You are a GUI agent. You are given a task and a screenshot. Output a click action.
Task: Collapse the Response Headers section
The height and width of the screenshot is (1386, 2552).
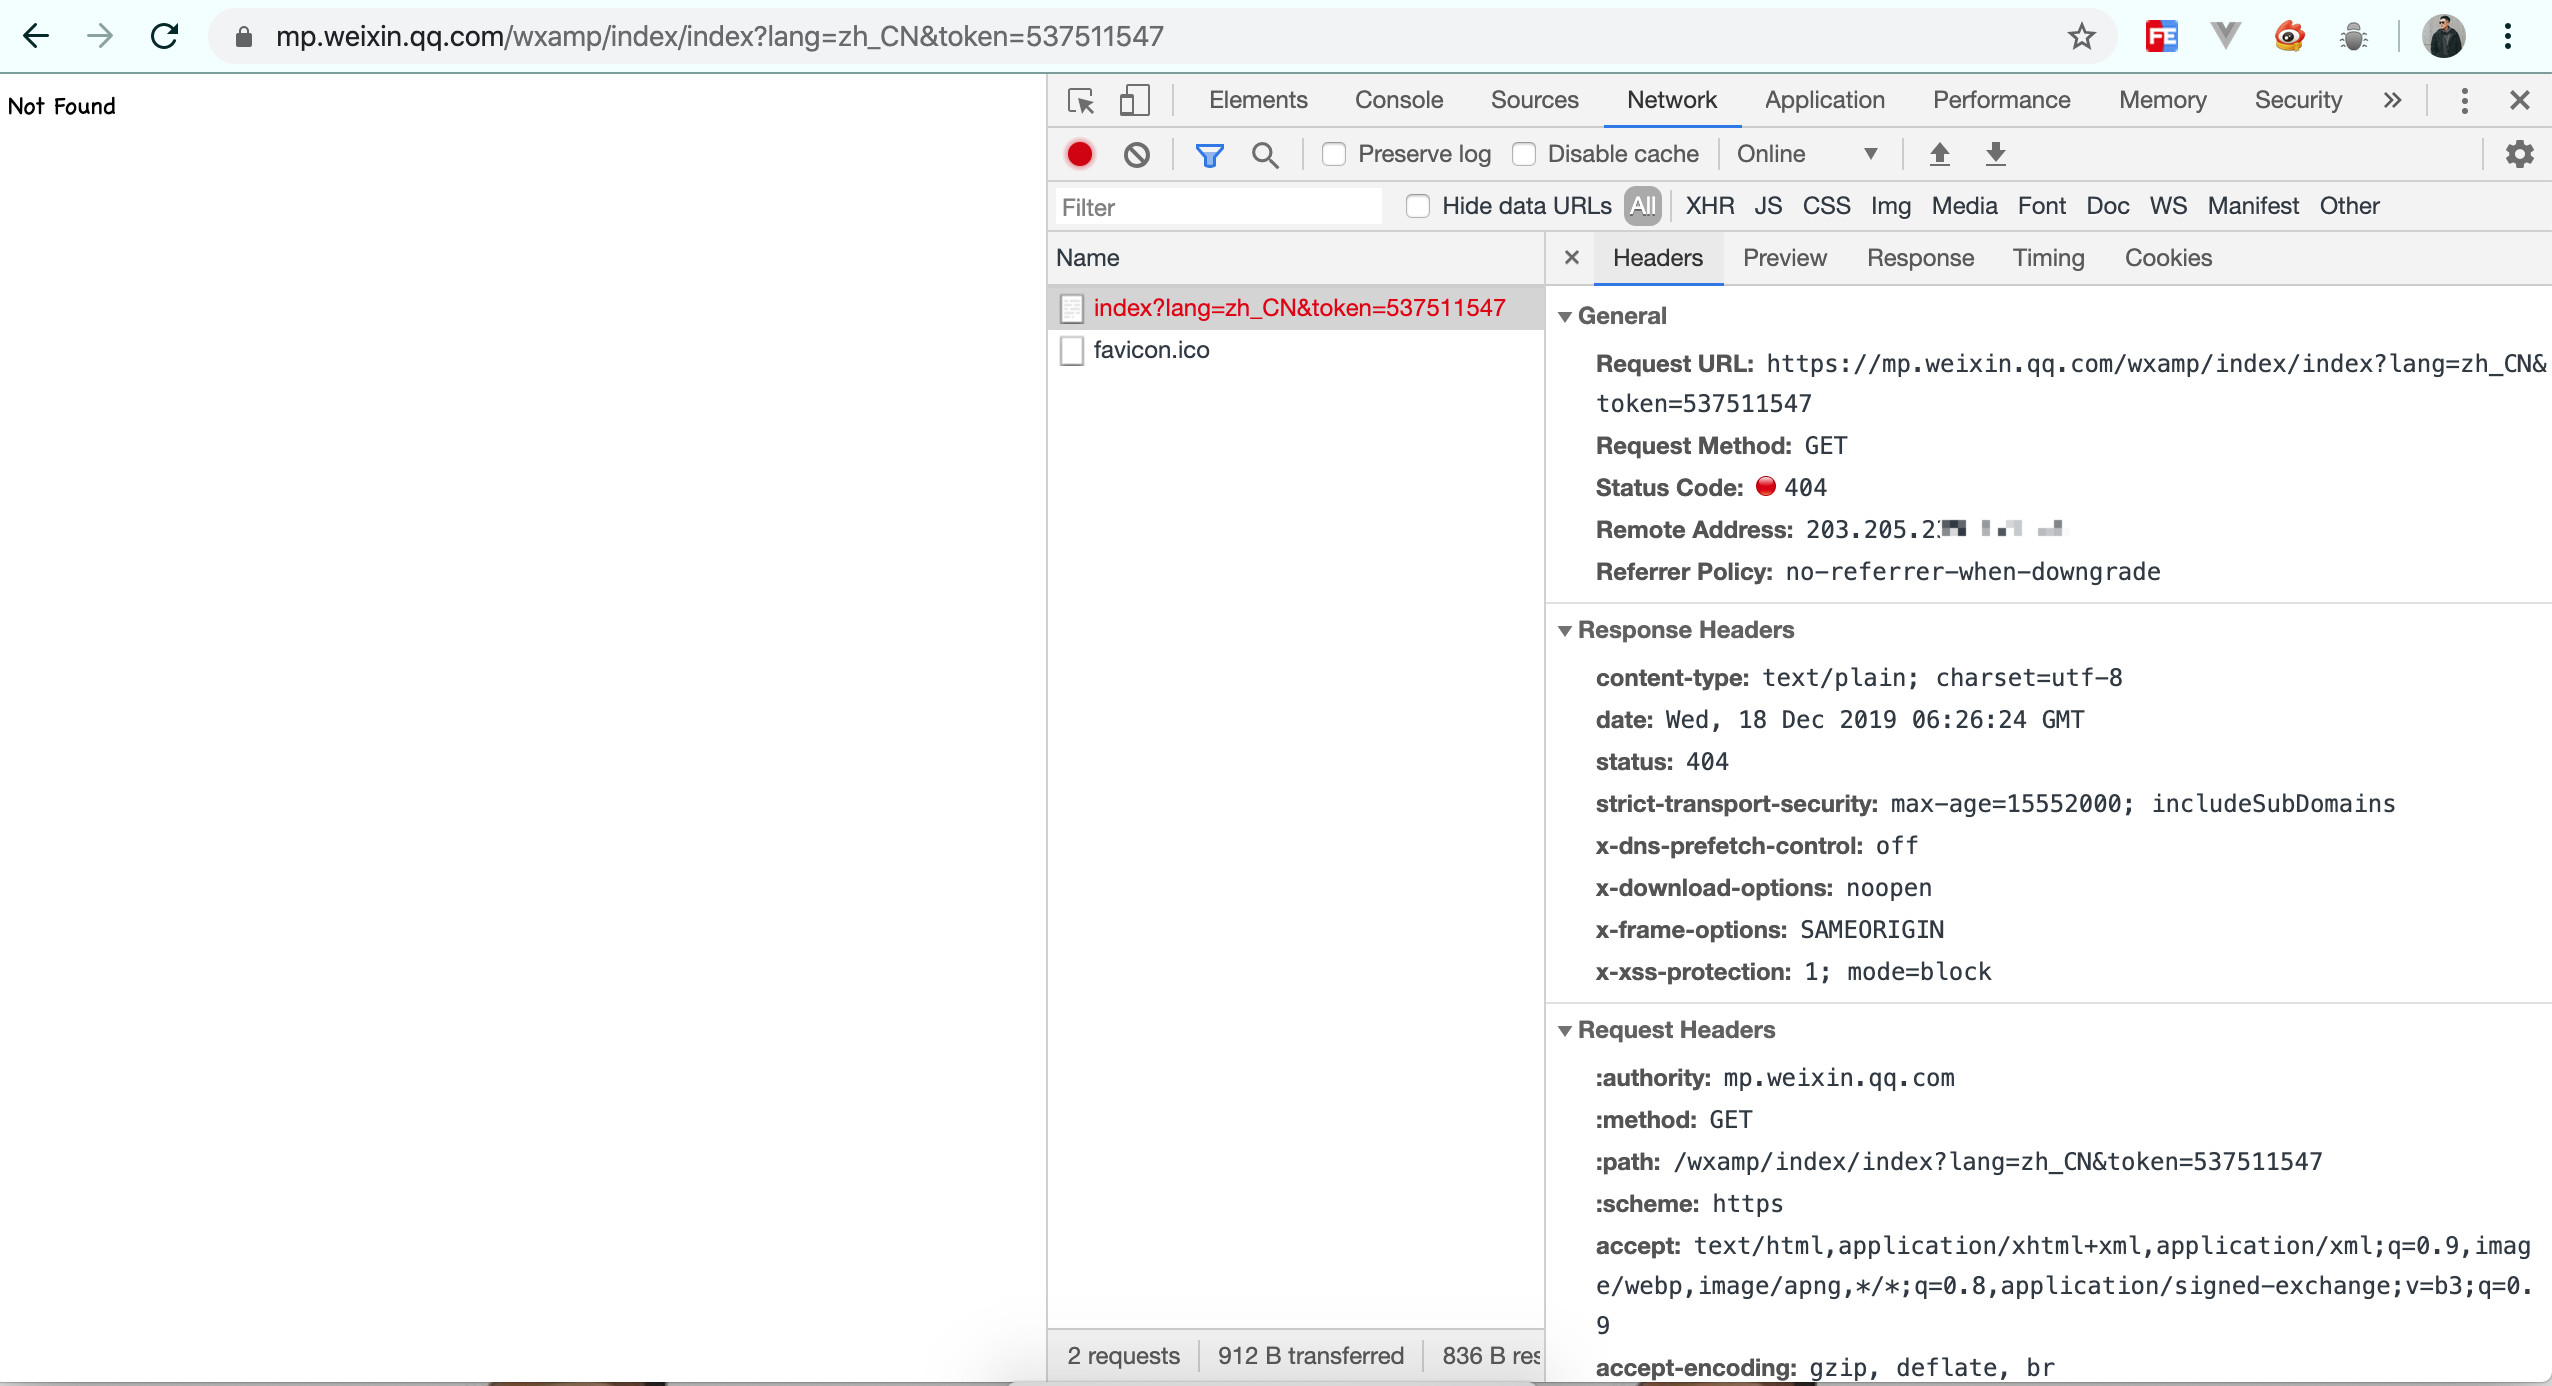(x=1566, y=630)
